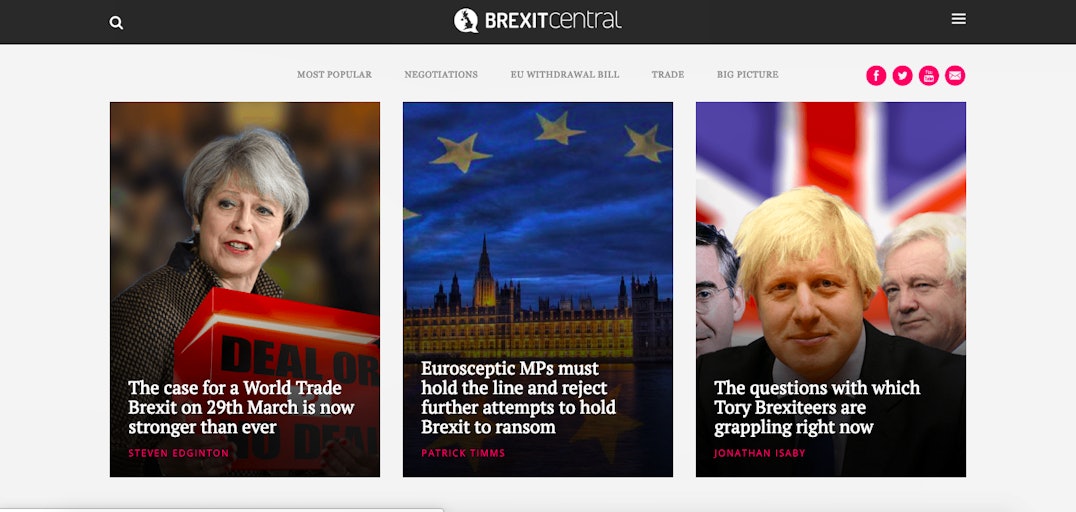Visit the Facebook page icon
This screenshot has width=1076, height=512.
[x=876, y=75]
